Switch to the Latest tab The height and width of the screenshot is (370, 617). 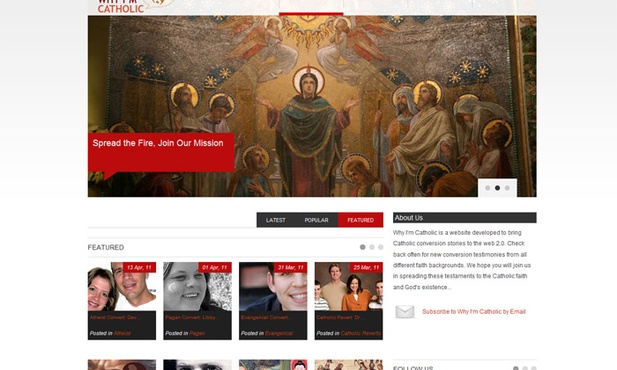[275, 220]
